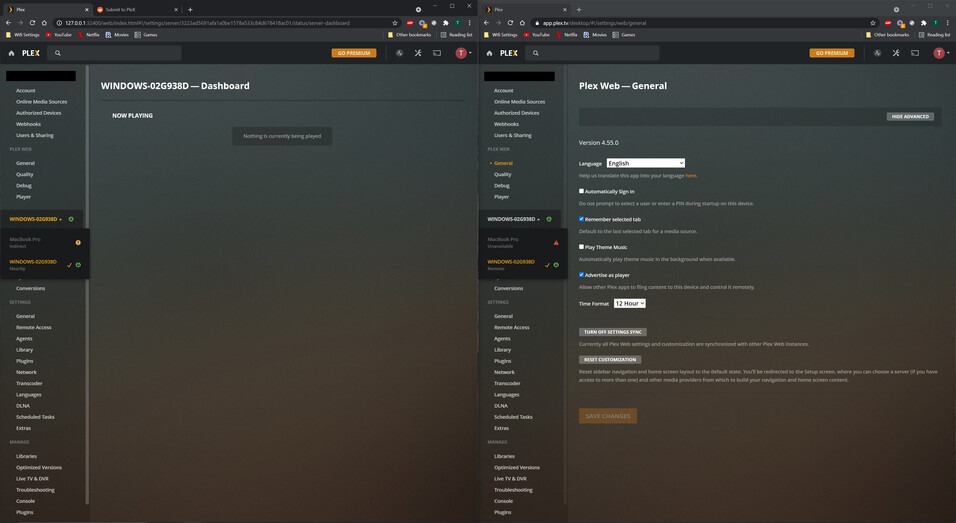
Task: Enable Automatically Sign In checkbox
Action: point(581,191)
